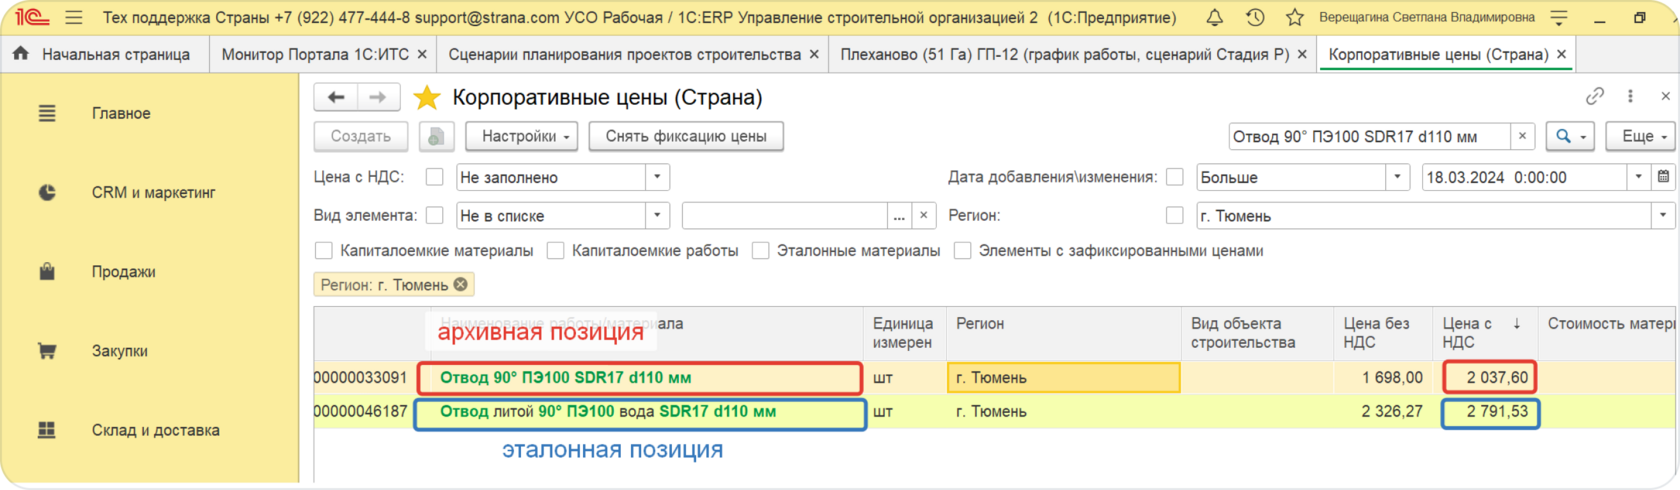Open Главное section

(121, 113)
